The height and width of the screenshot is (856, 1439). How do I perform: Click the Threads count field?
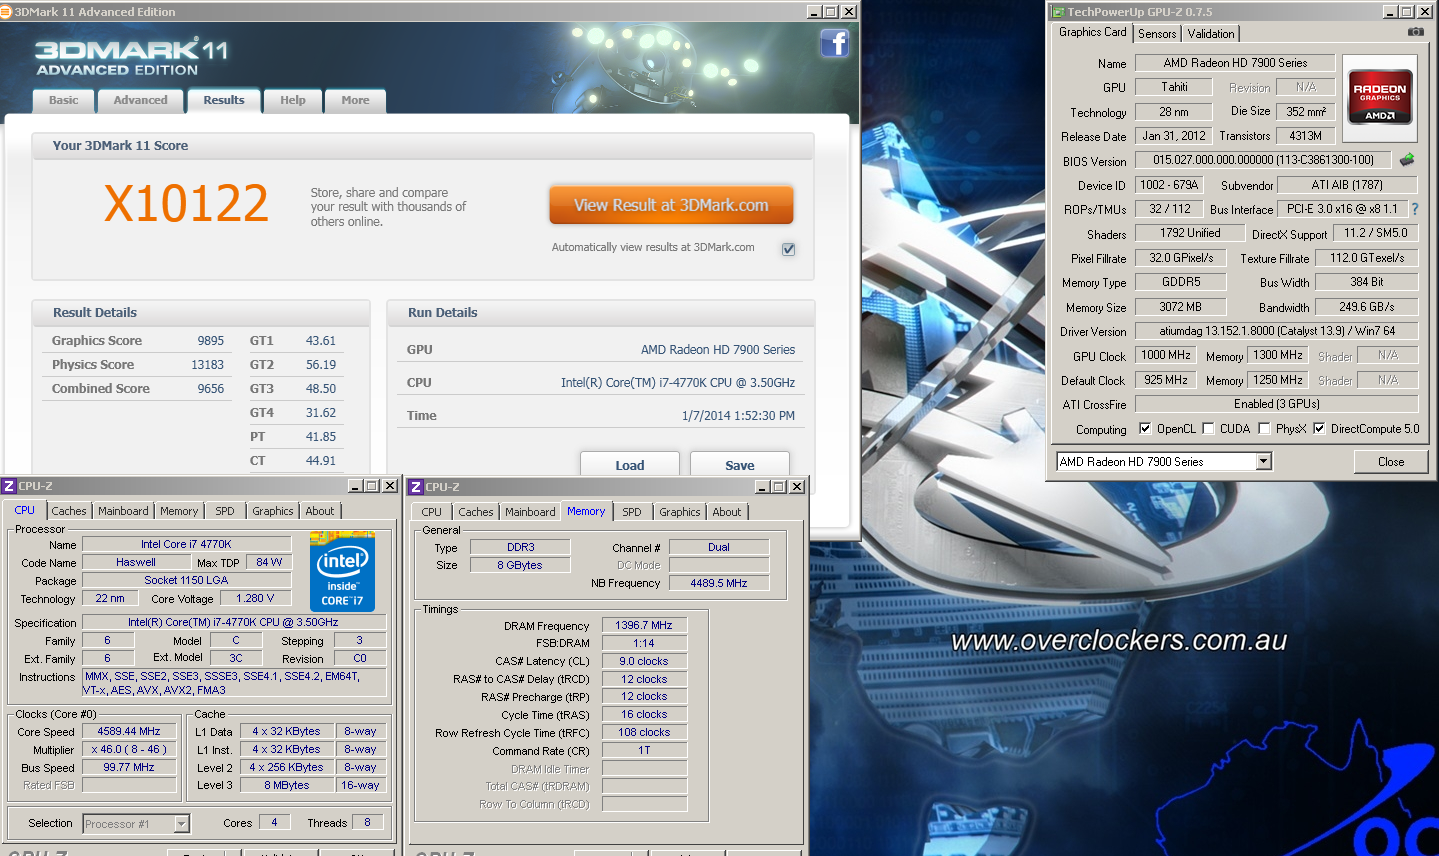pos(367,822)
